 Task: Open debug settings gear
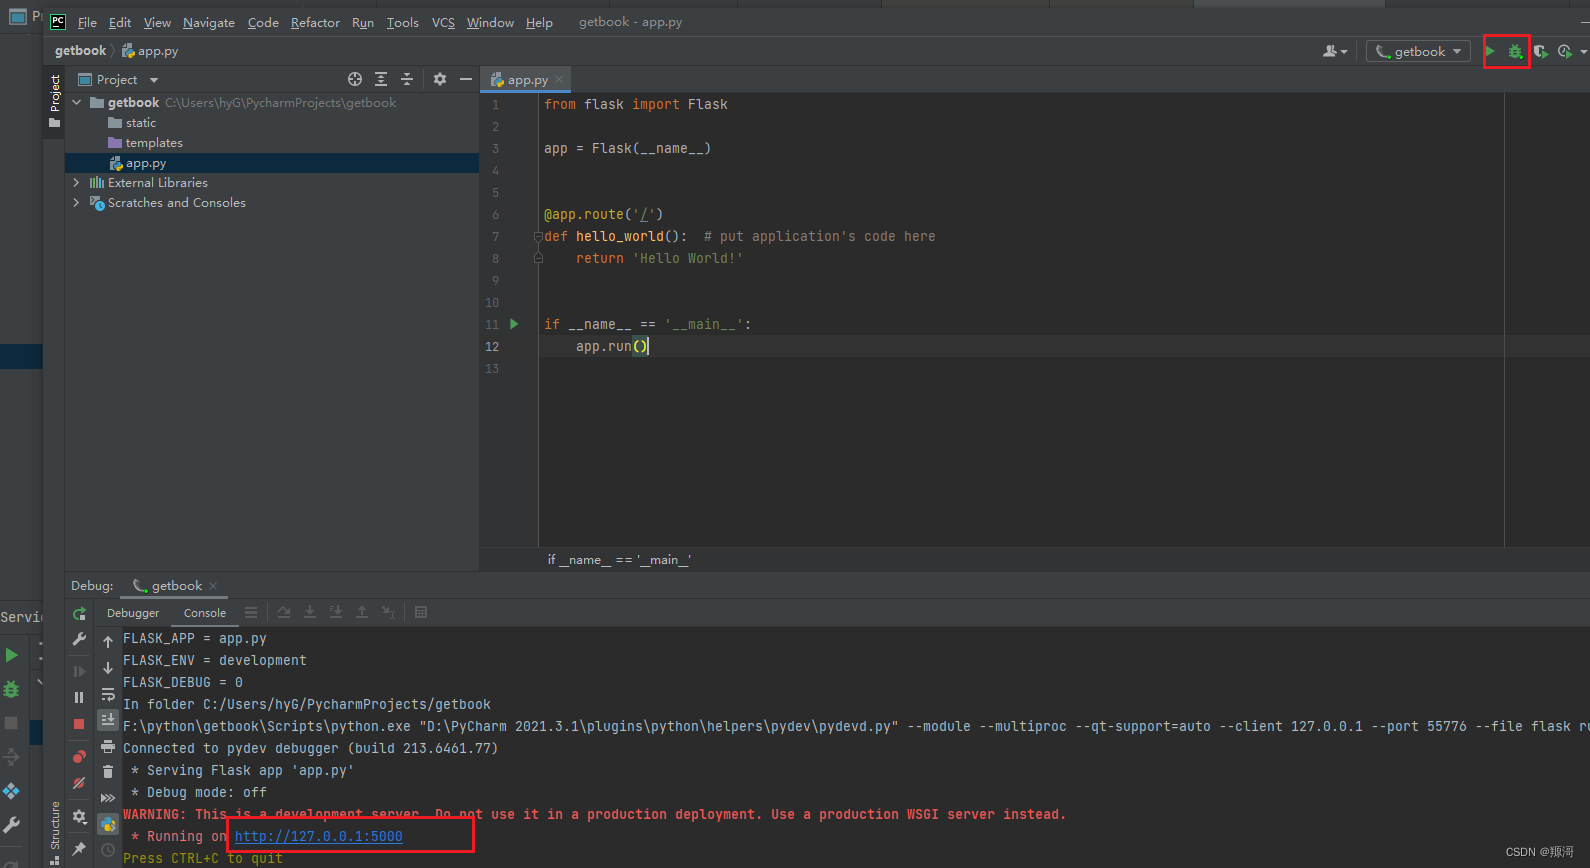point(79,816)
